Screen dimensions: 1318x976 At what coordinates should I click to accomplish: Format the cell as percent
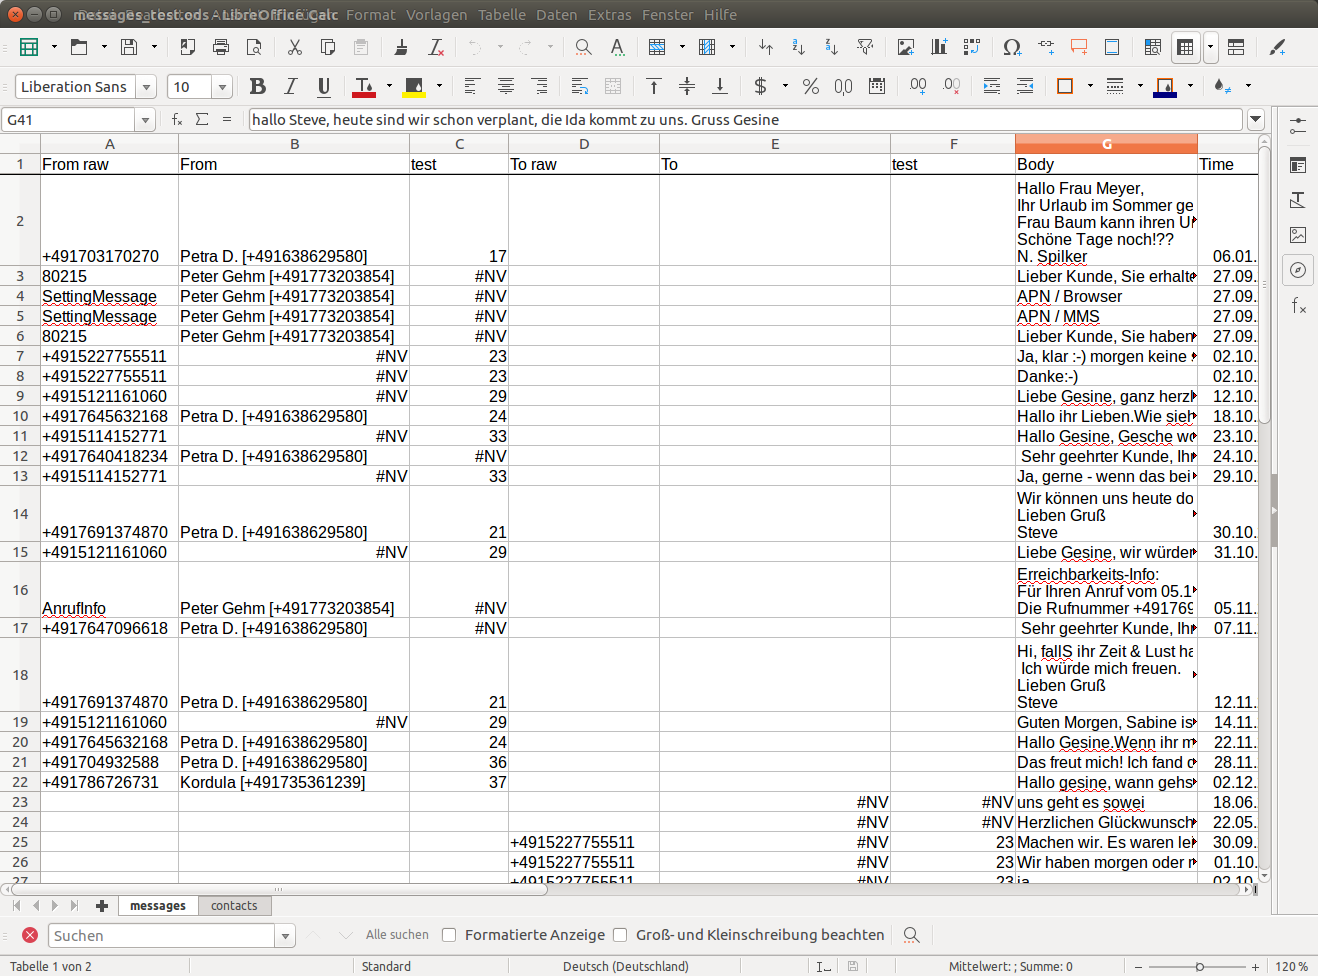click(811, 87)
